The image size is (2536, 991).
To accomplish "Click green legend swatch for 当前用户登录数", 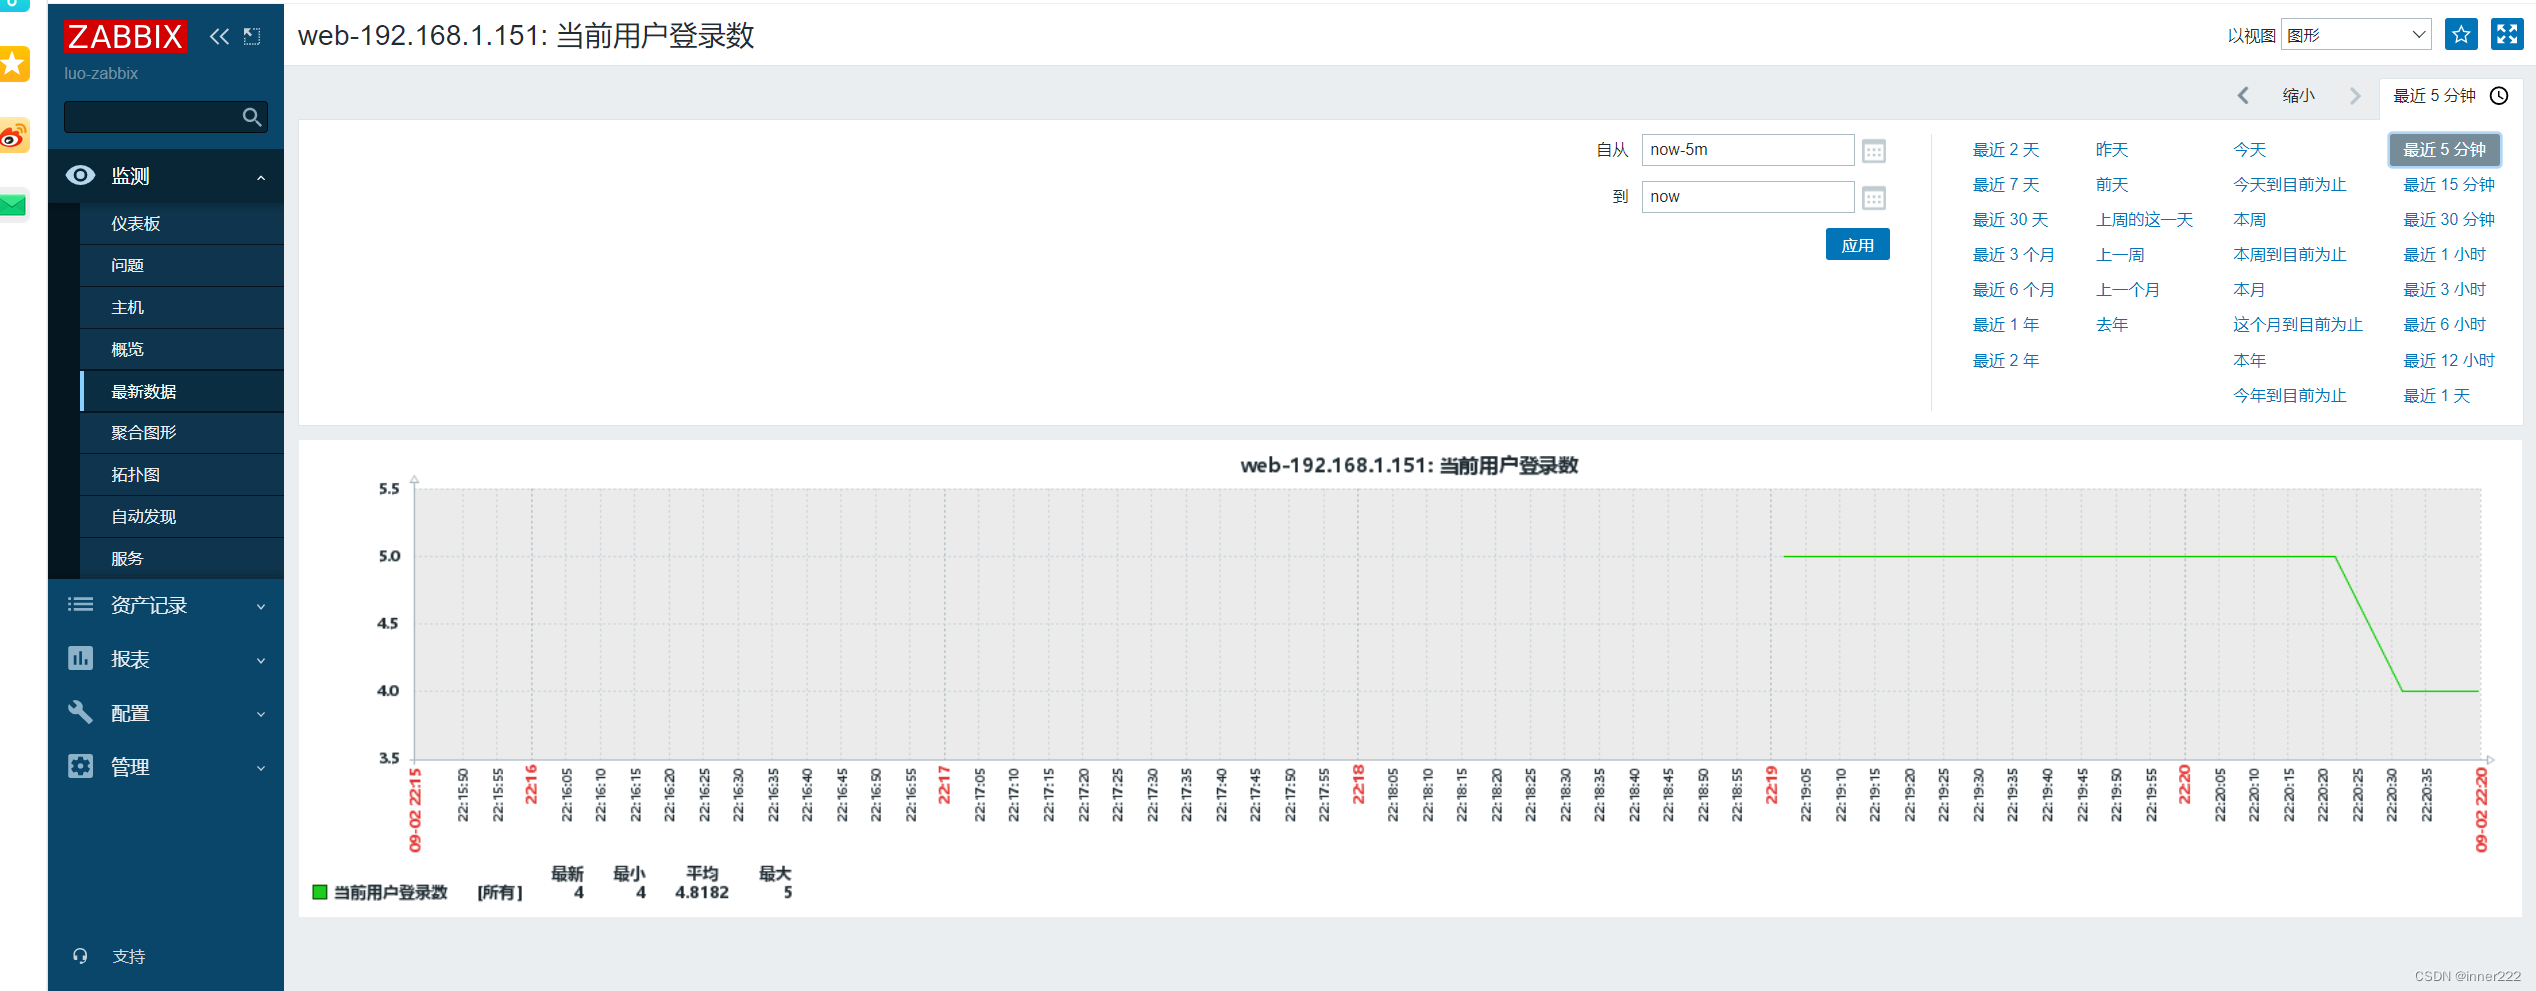I will click(x=320, y=892).
